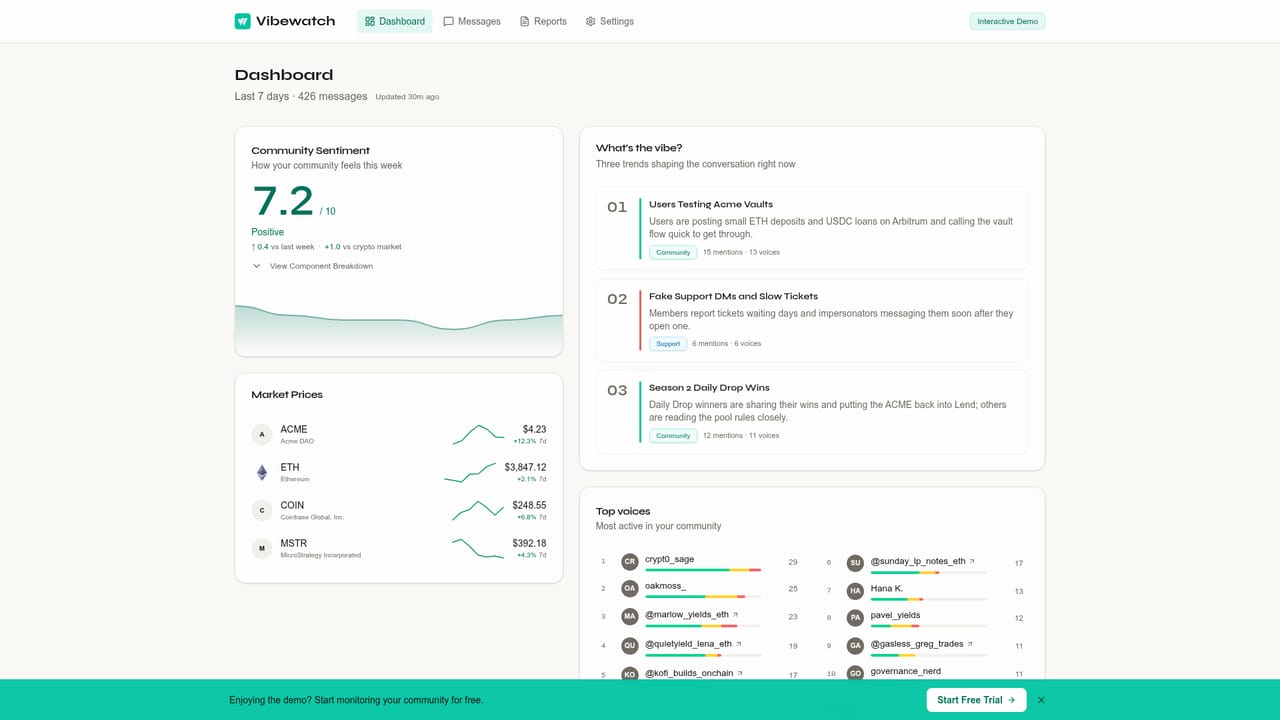Switch to the Messages tab
The image size is (1280, 720).
pyautogui.click(x=472, y=21)
